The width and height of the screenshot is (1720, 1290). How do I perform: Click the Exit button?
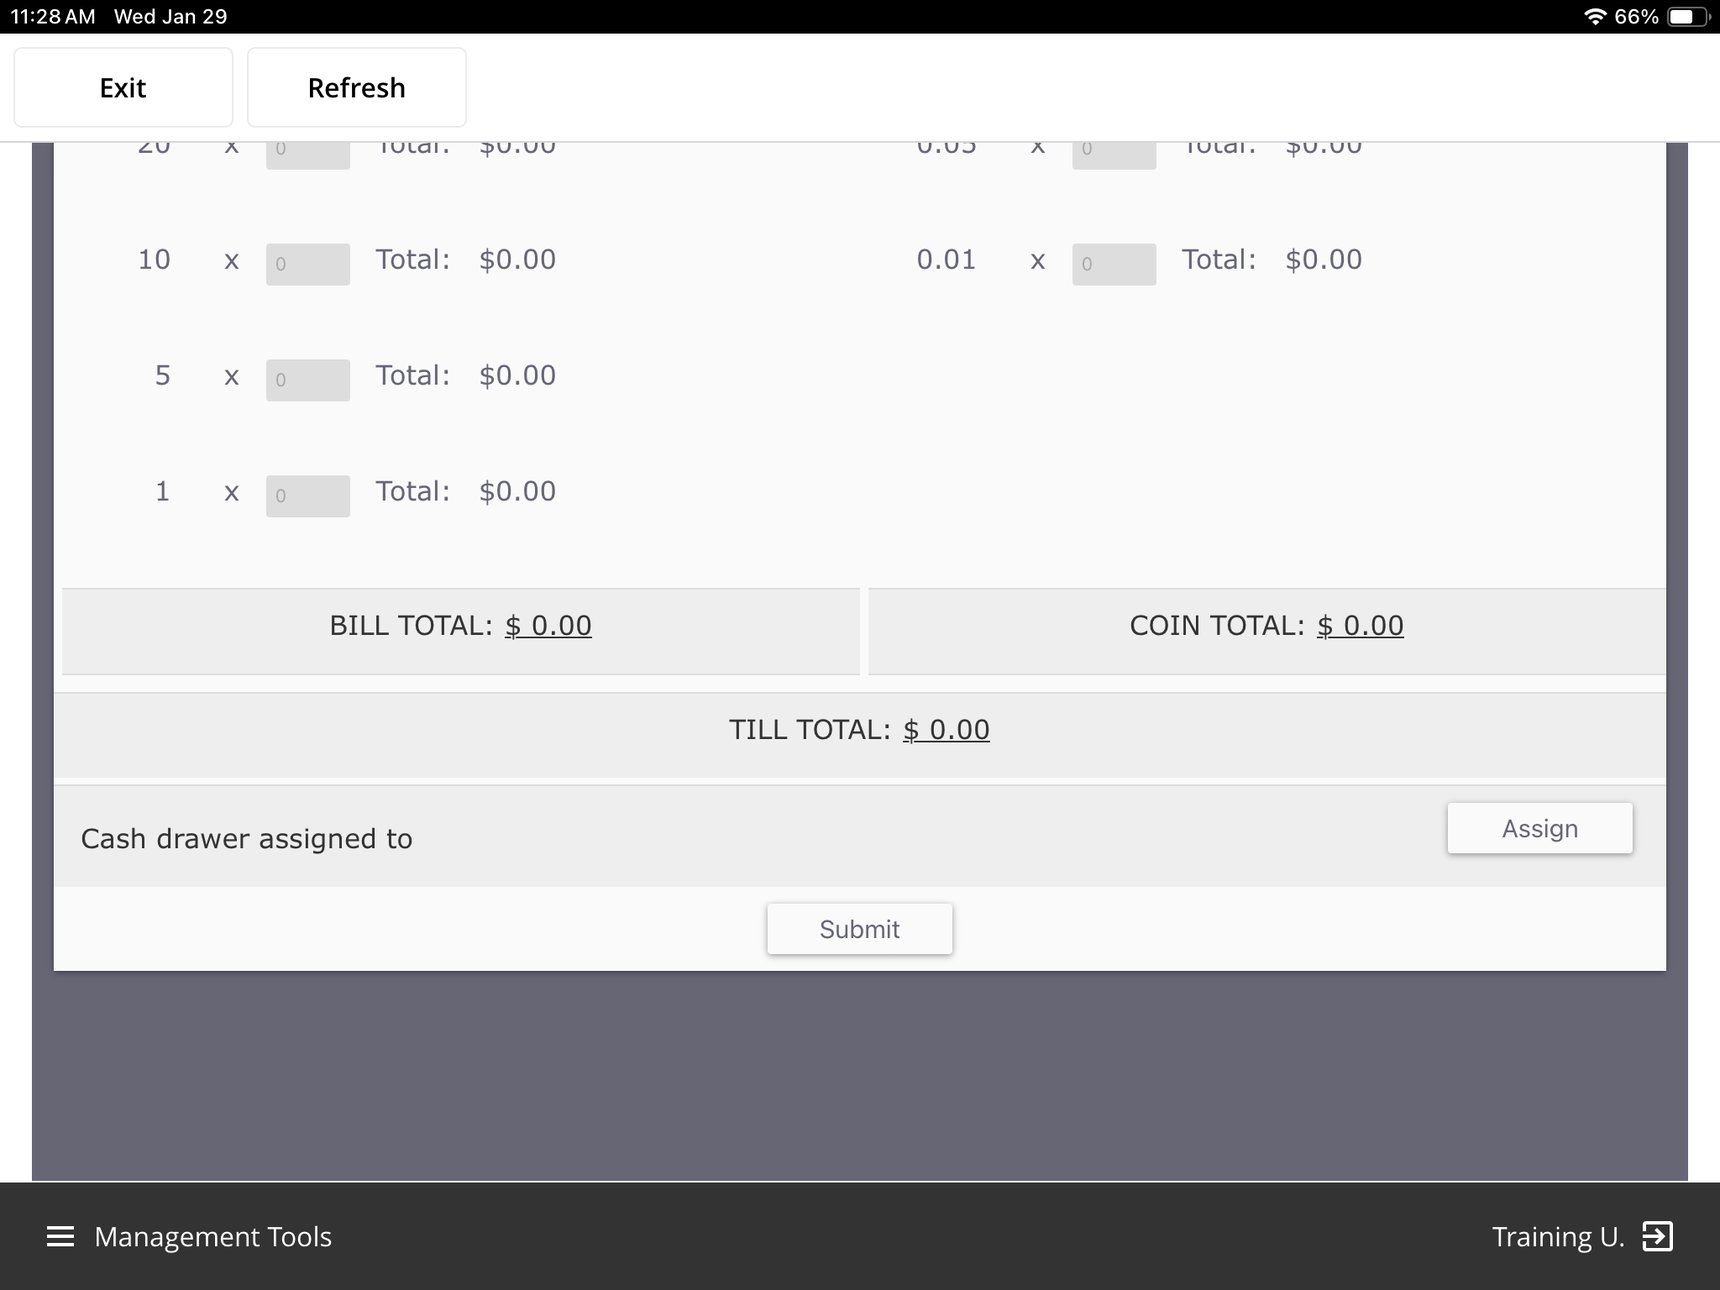(123, 88)
